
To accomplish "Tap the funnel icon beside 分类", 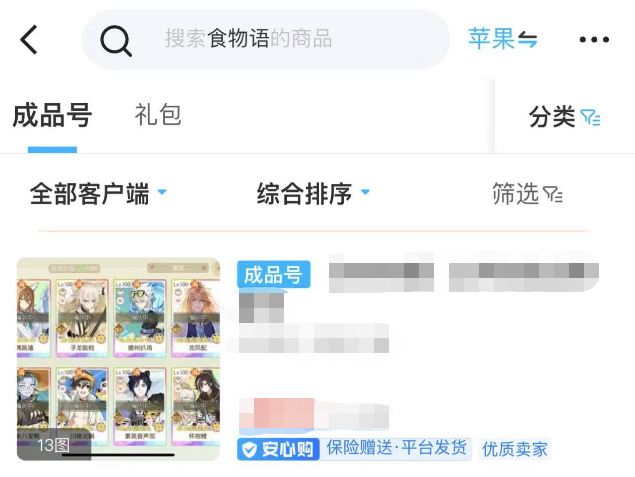I will pyautogui.click(x=590, y=117).
